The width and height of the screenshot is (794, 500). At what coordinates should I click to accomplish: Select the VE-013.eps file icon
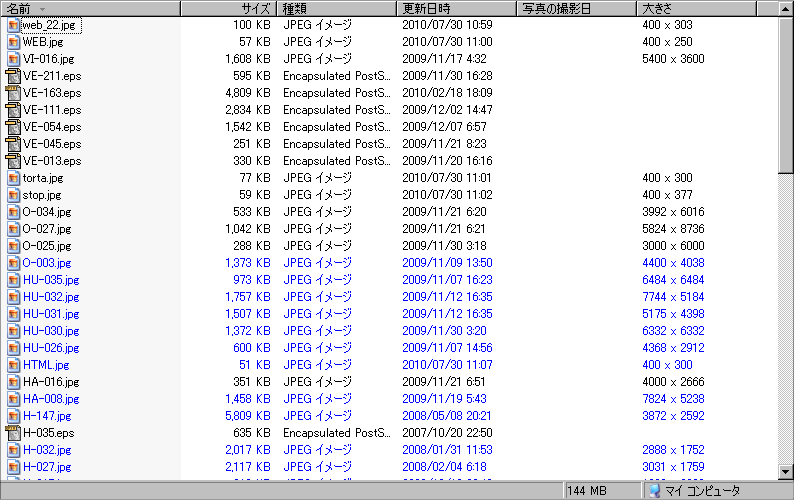click(13, 161)
